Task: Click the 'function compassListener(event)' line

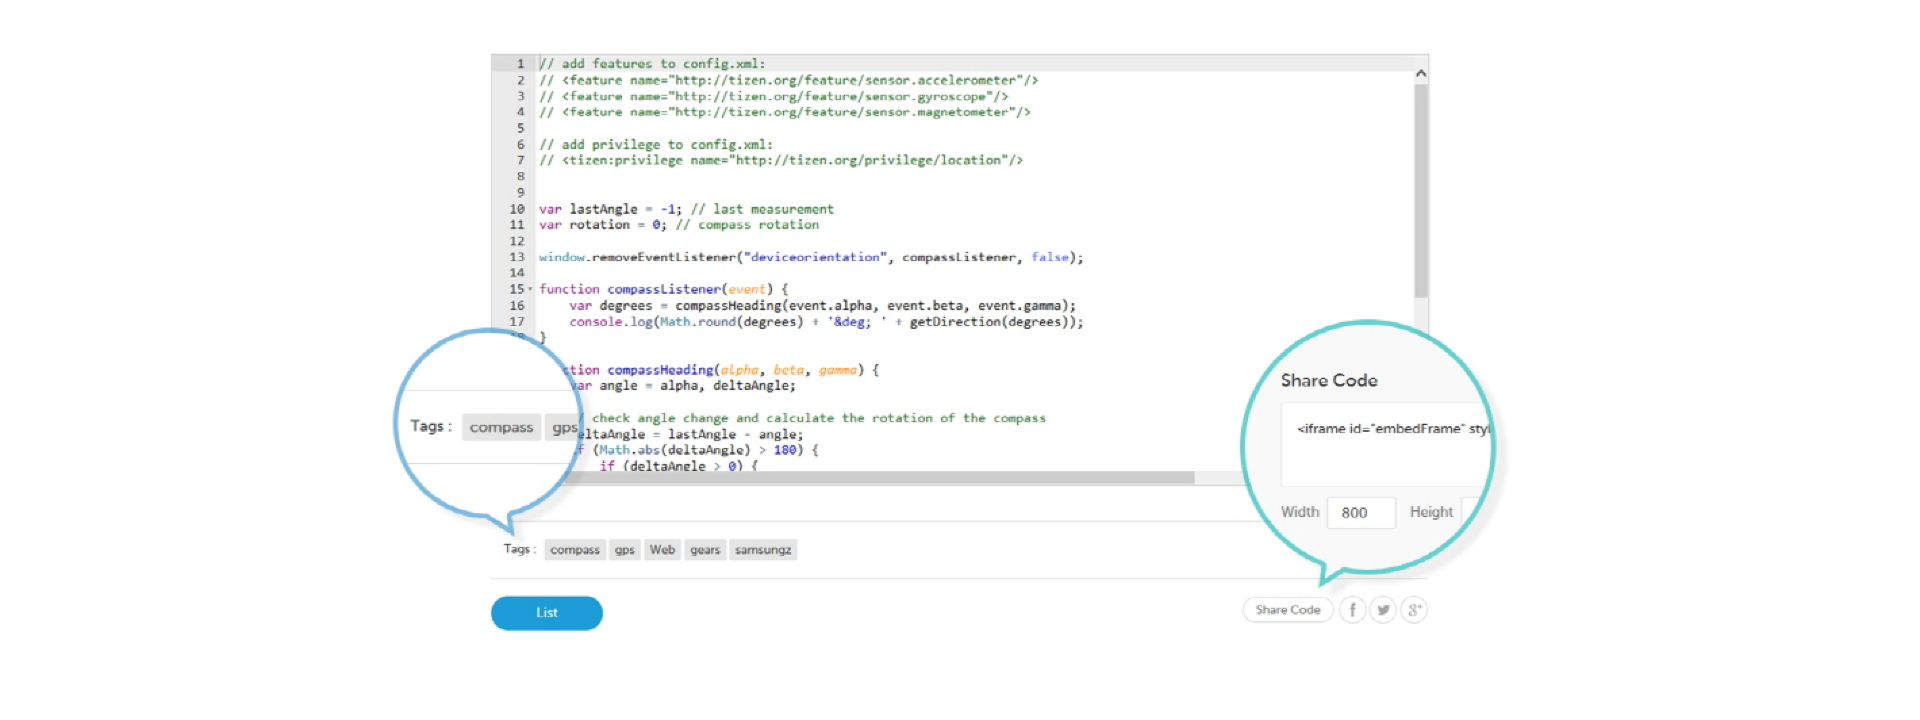Action: click(x=664, y=289)
